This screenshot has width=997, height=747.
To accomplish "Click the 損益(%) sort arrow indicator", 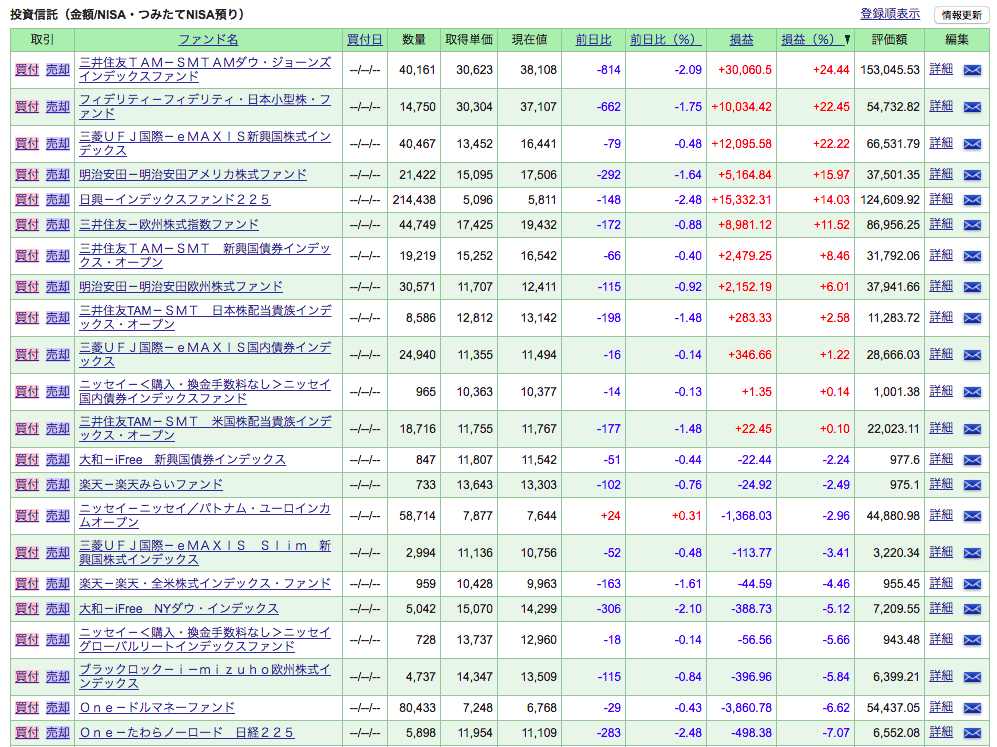I will (847, 40).
